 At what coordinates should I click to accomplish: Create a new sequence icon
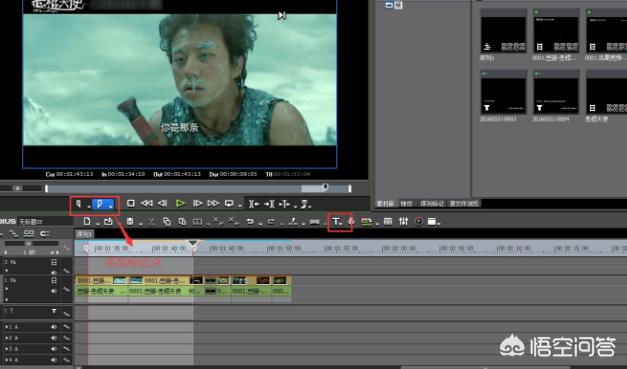87,221
